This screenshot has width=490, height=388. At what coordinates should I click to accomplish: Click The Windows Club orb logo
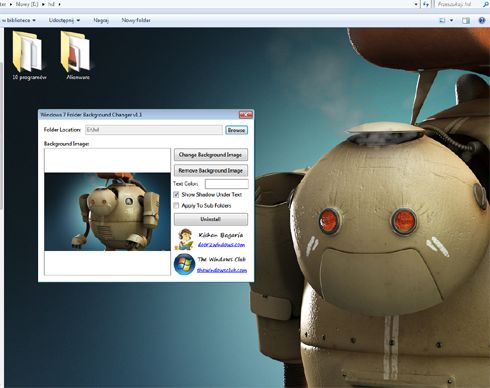tap(184, 264)
